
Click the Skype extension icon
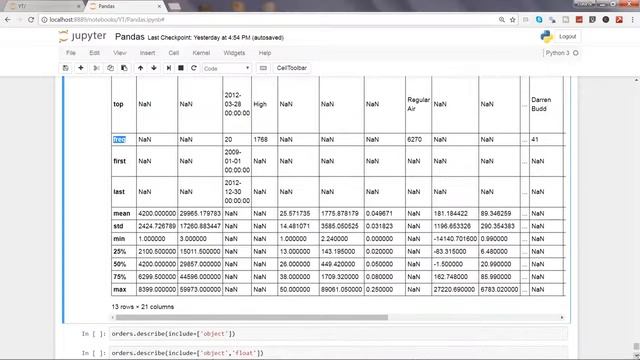(x=539, y=20)
